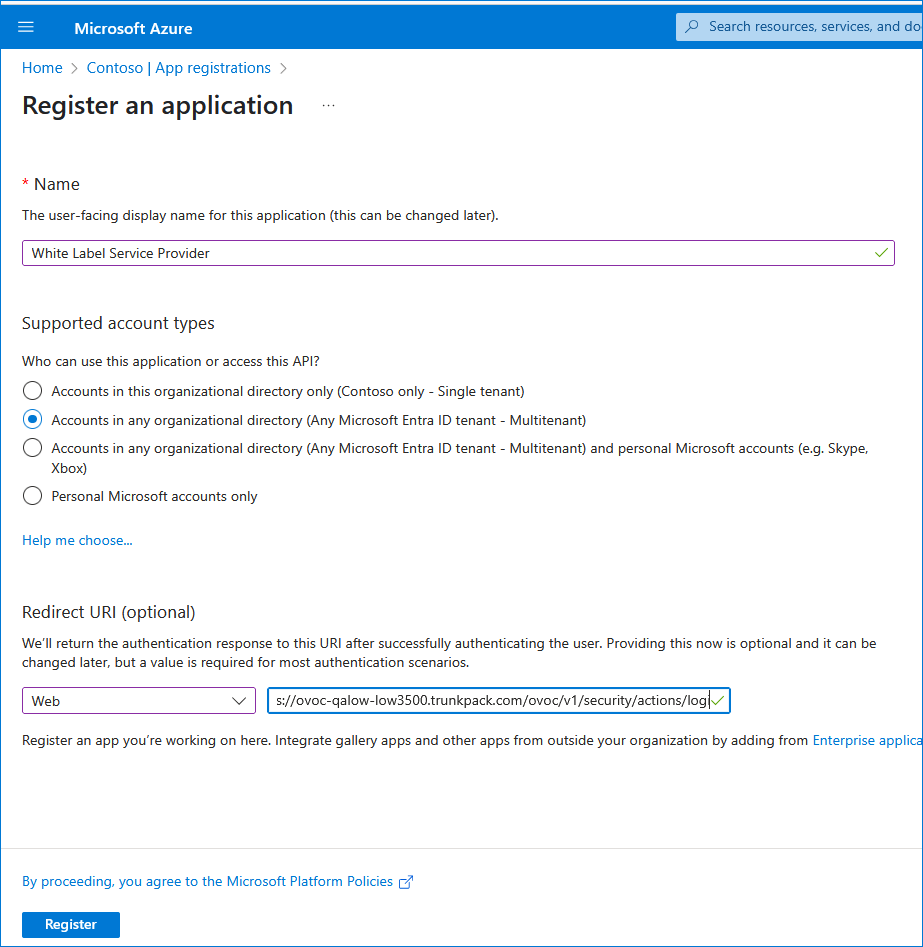The width and height of the screenshot is (923, 947).
Task: Click the Redirect URI text box
Action: point(488,701)
